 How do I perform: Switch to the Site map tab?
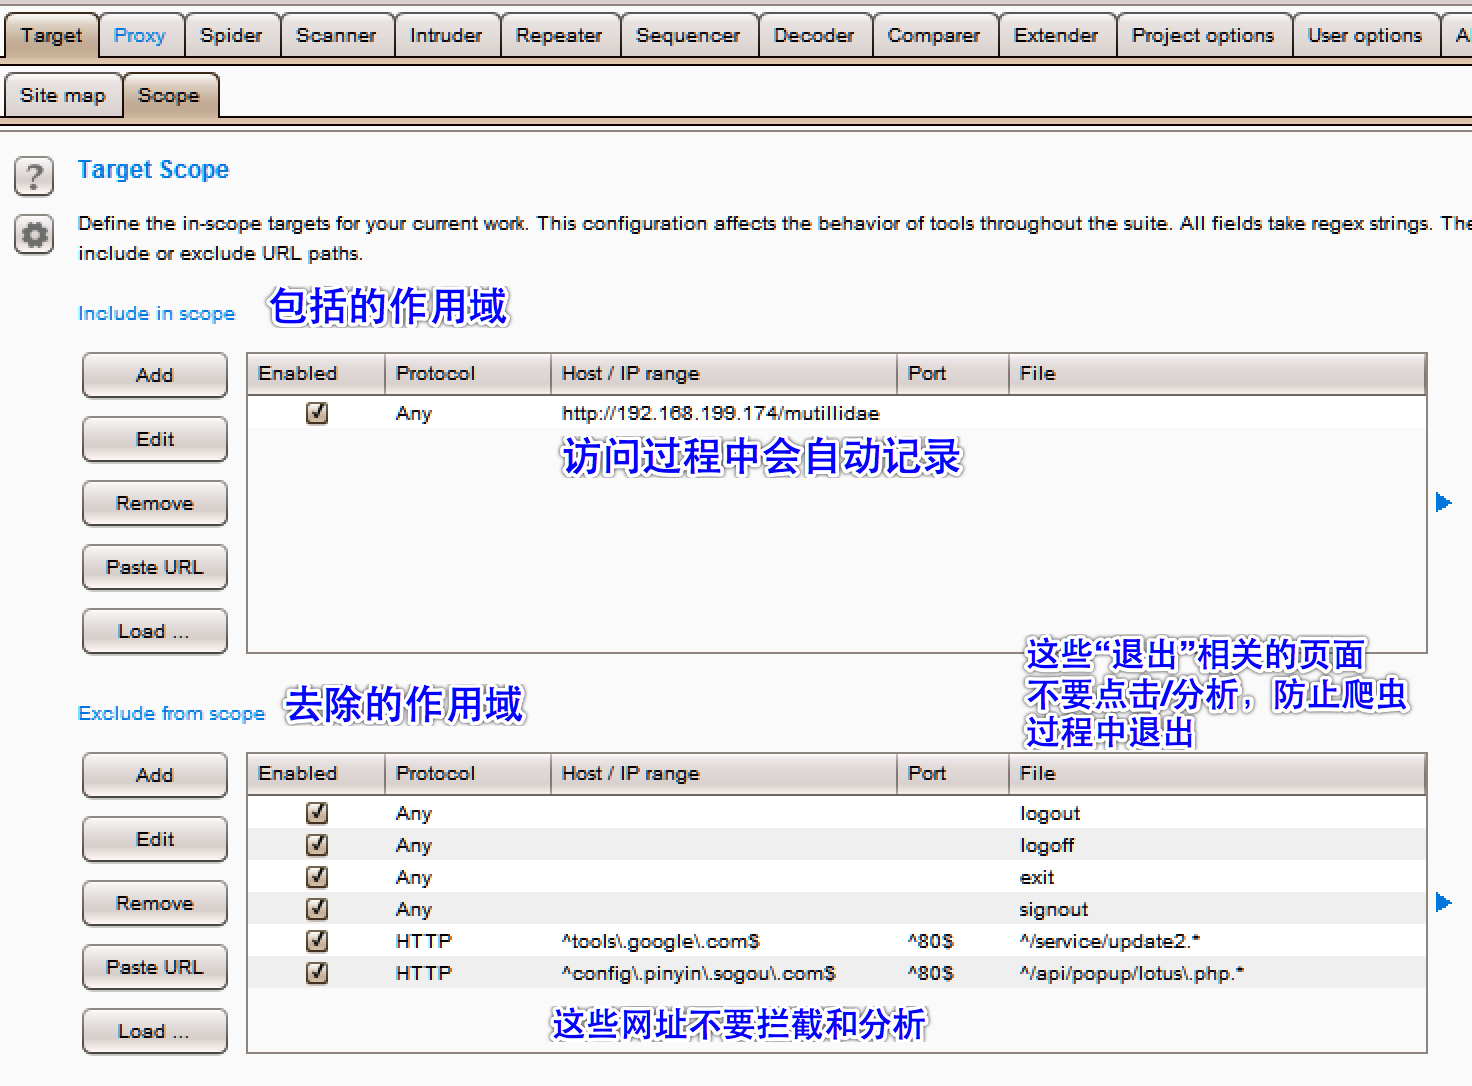coord(62,95)
